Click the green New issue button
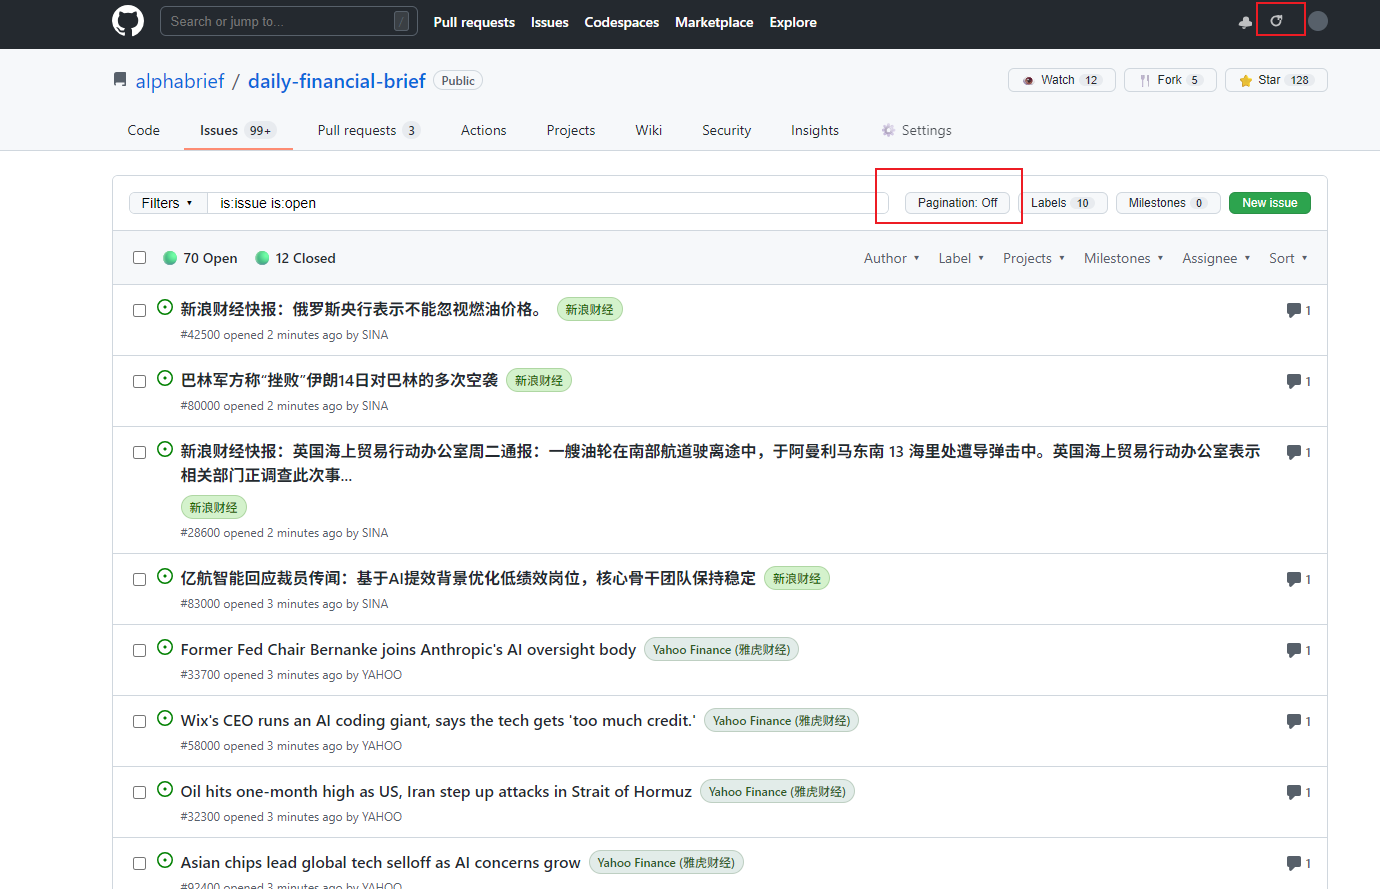The width and height of the screenshot is (1380, 889). pos(1270,203)
